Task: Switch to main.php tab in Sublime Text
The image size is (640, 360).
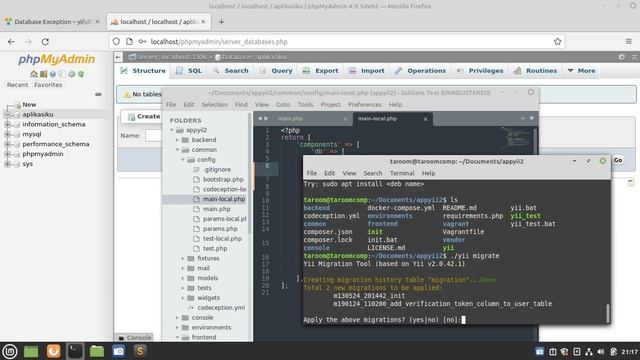Action: (x=290, y=119)
